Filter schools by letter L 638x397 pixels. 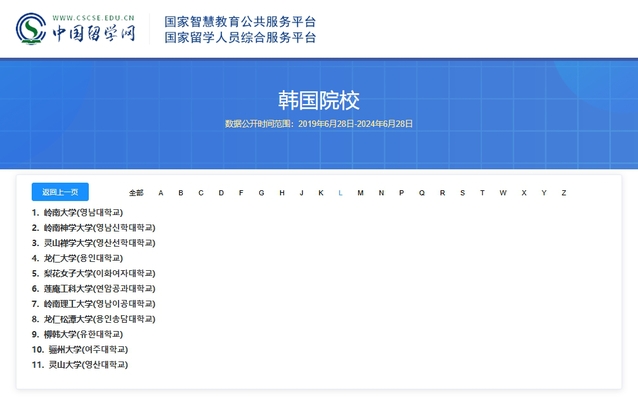click(x=340, y=193)
